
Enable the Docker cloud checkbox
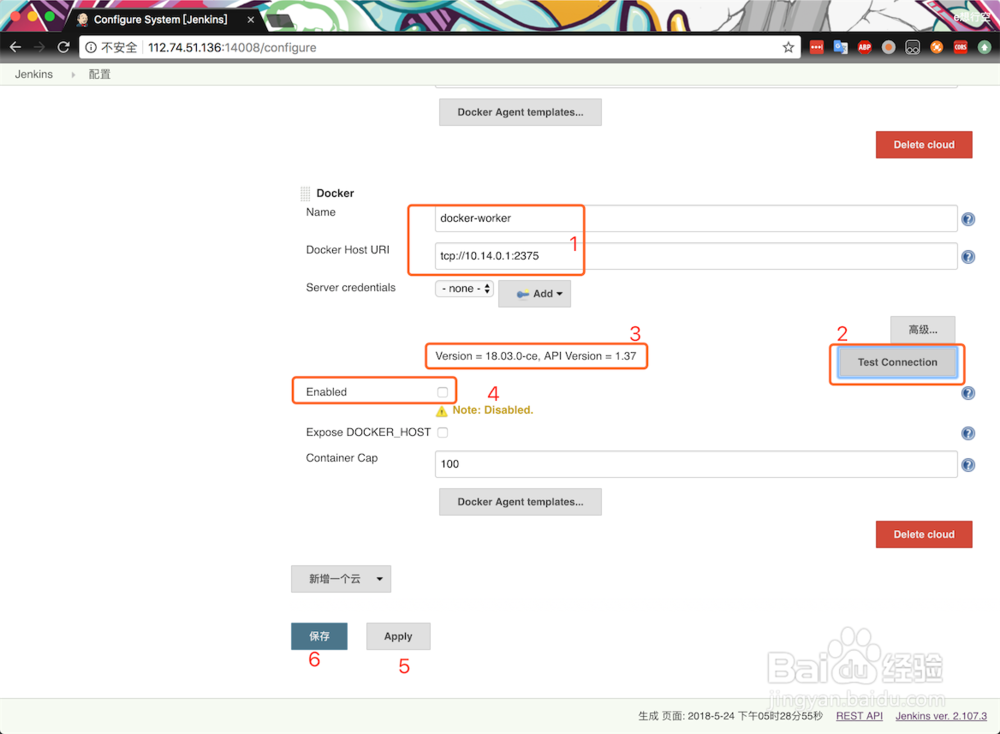pos(443,392)
